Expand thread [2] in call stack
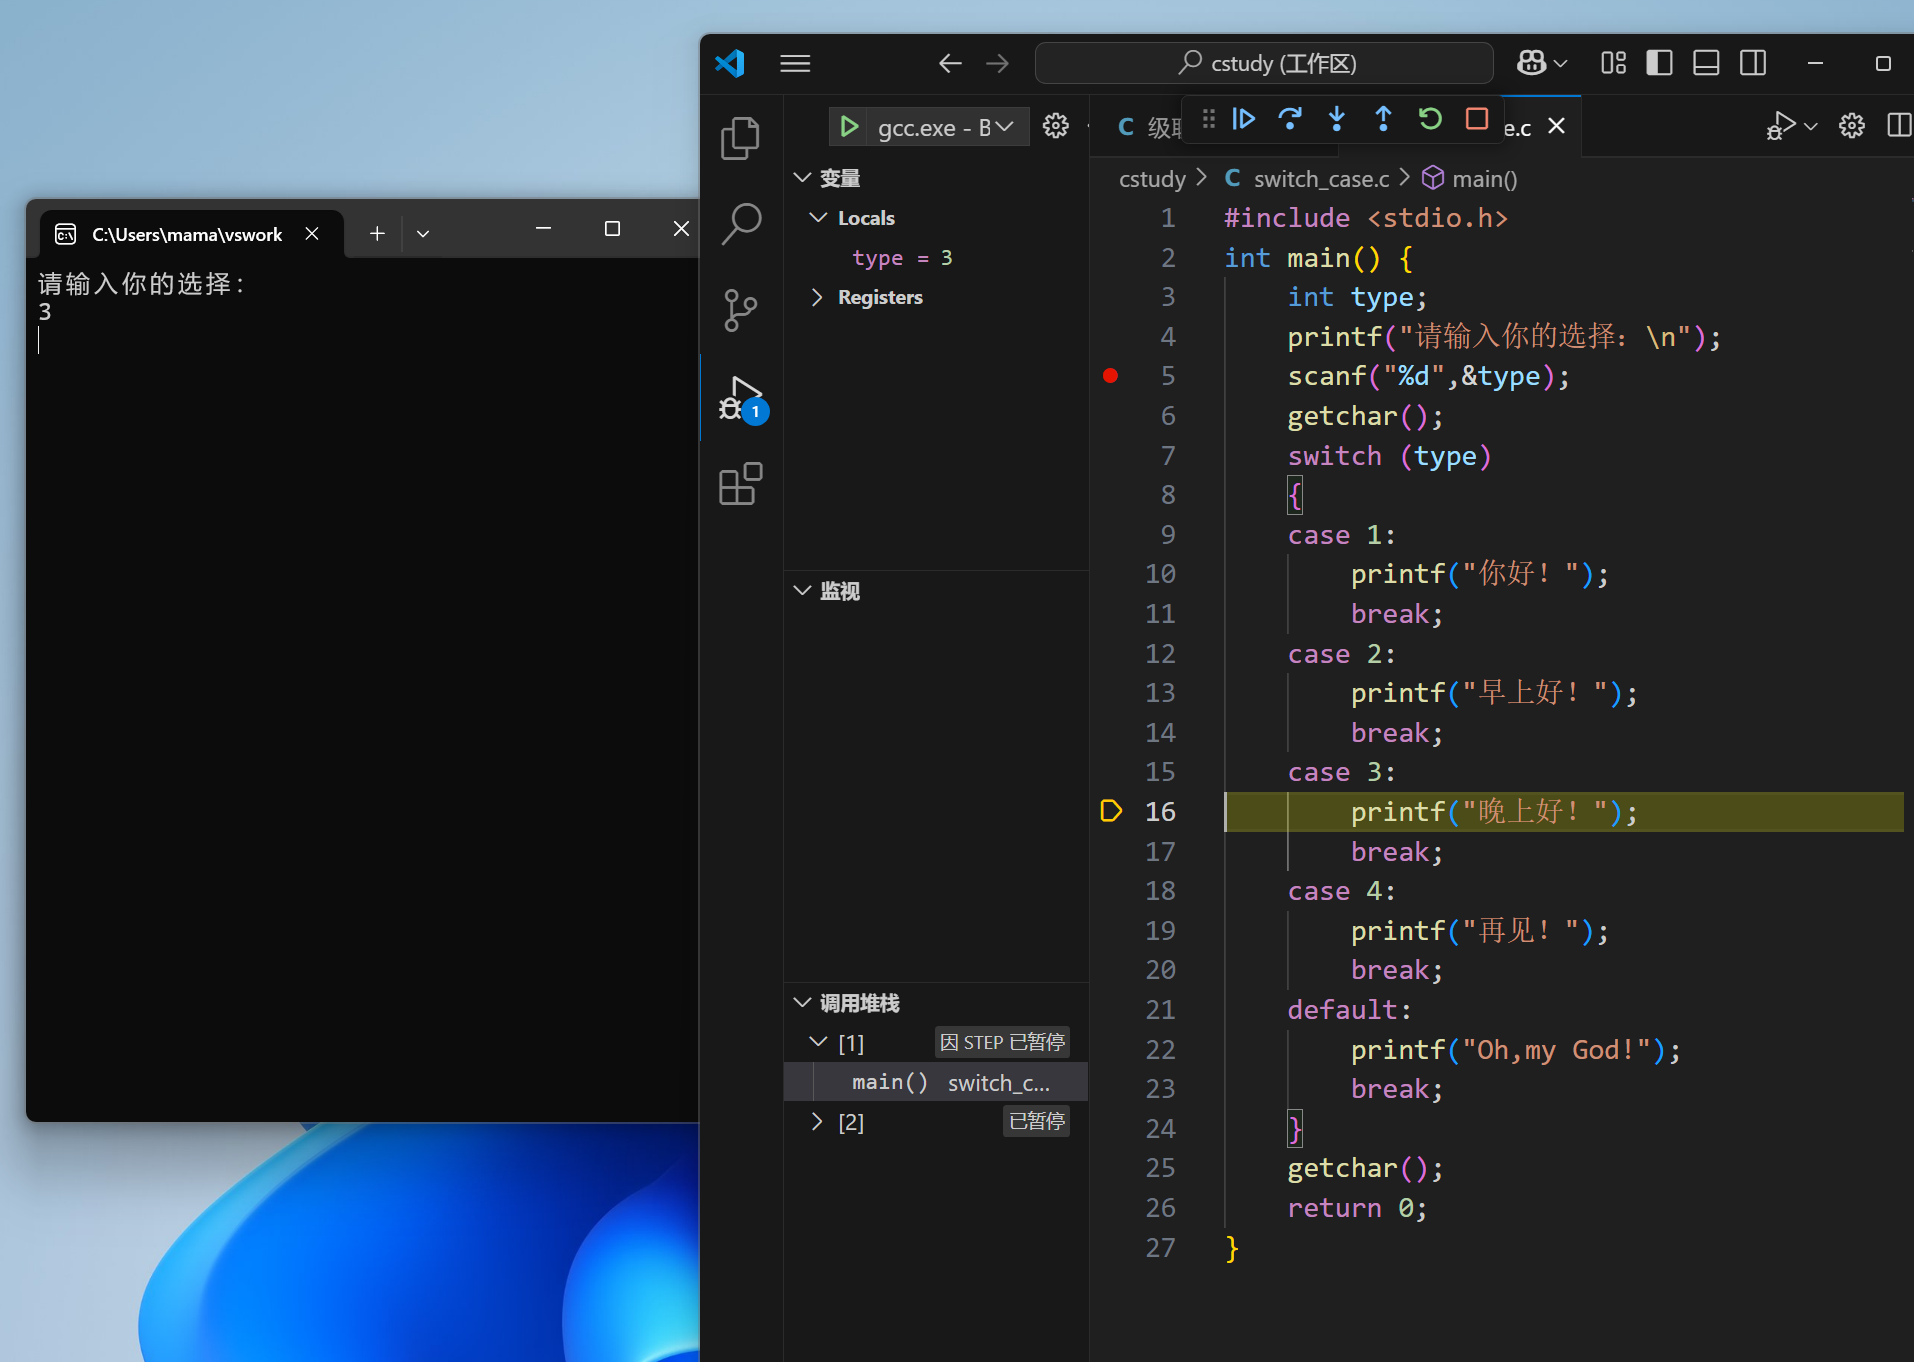 [x=818, y=1122]
